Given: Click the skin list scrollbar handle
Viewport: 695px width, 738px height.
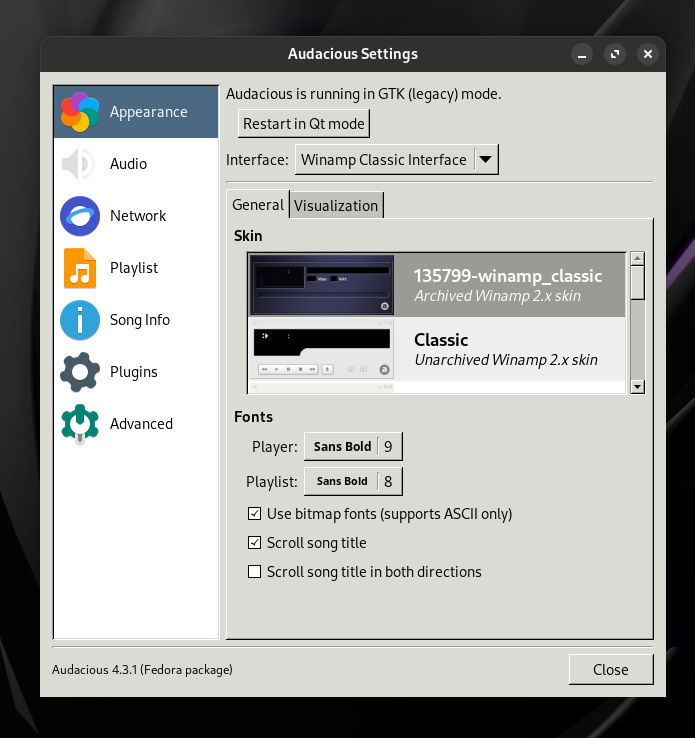Looking at the screenshot, I should (x=638, y=282).
